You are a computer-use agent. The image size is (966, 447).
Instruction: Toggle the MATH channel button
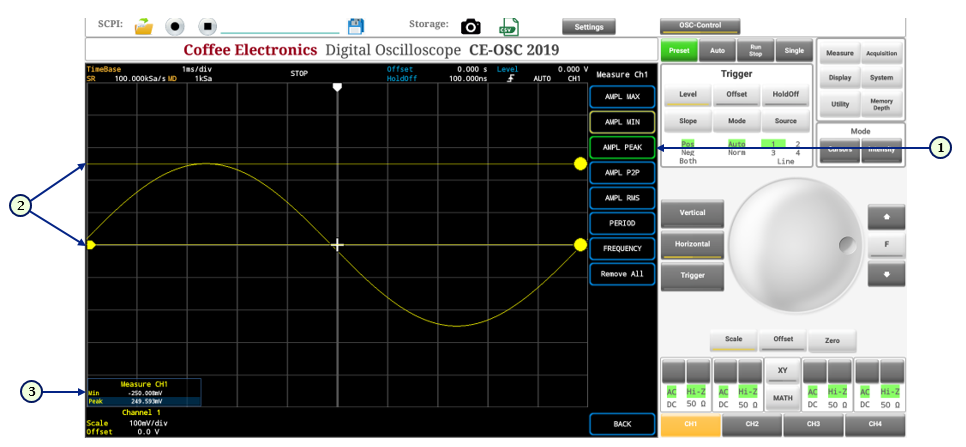(783, 398)
